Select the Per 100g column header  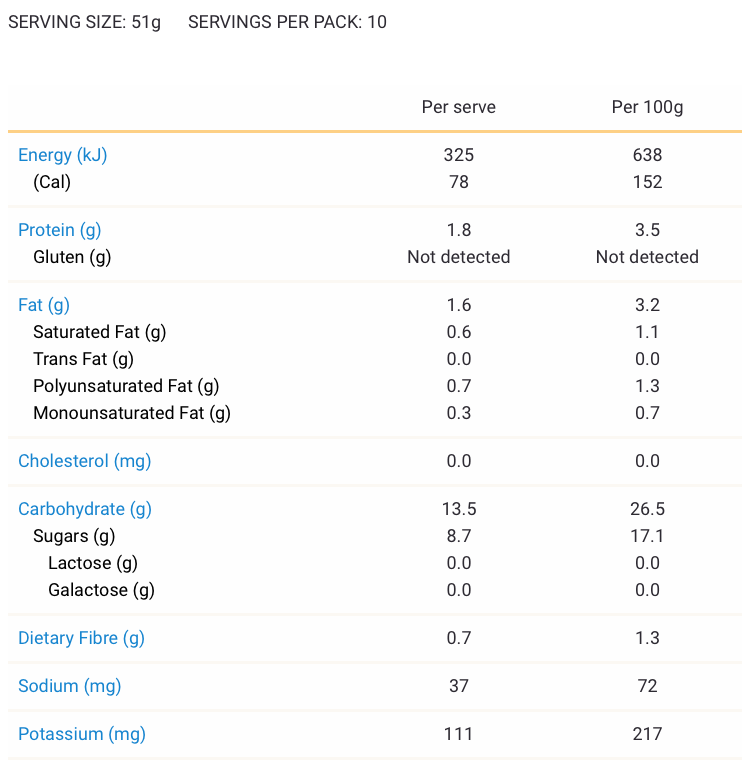point(647,107)
